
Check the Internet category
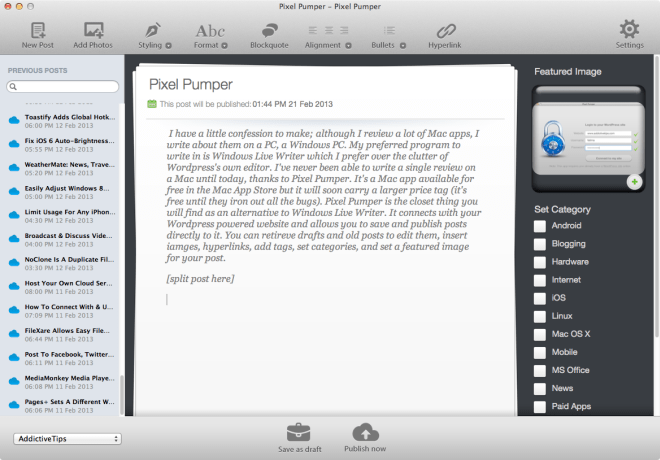540,280
